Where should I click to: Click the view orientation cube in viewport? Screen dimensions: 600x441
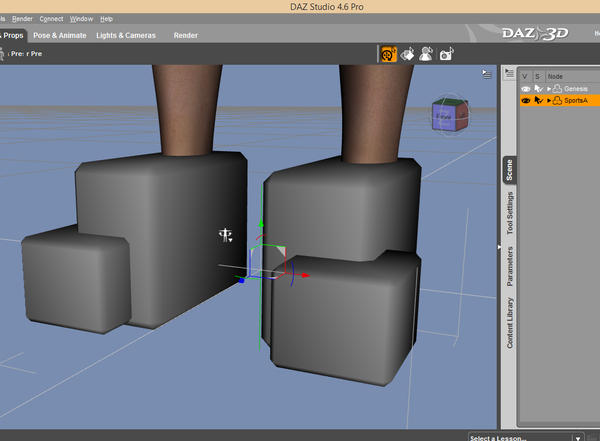pos(444,117)
